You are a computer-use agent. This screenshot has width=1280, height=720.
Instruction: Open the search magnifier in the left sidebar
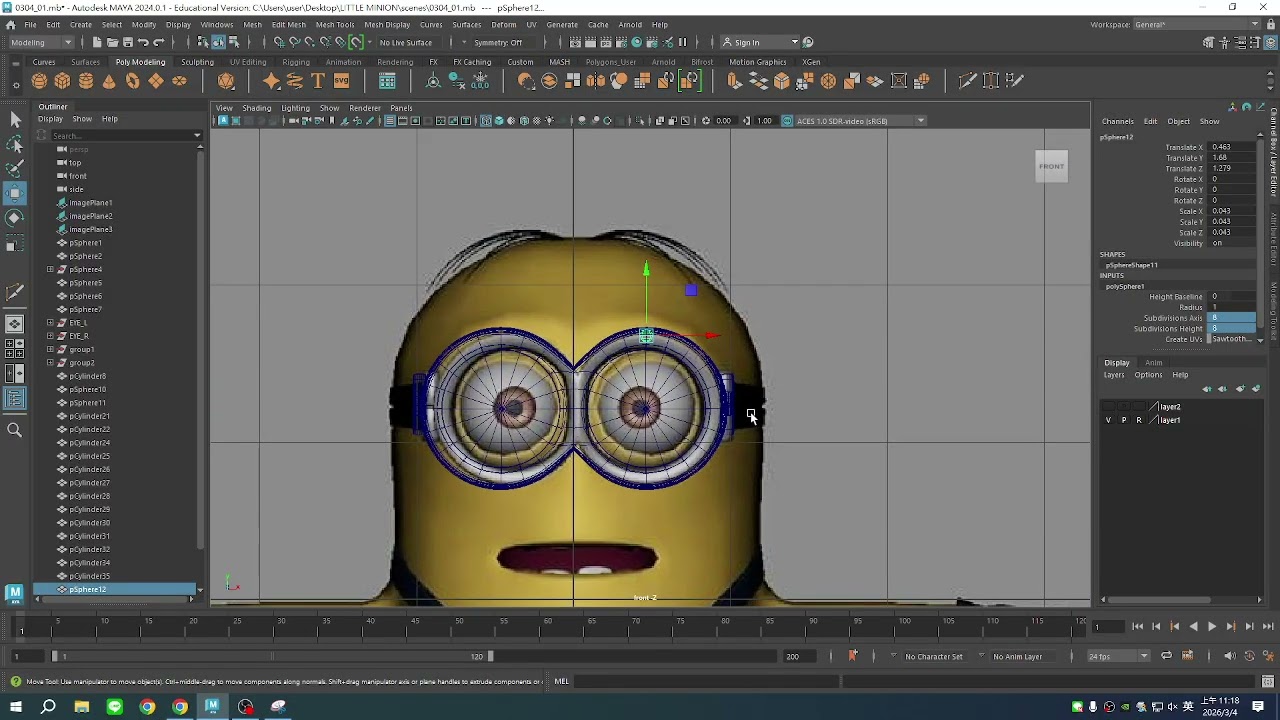15,430
